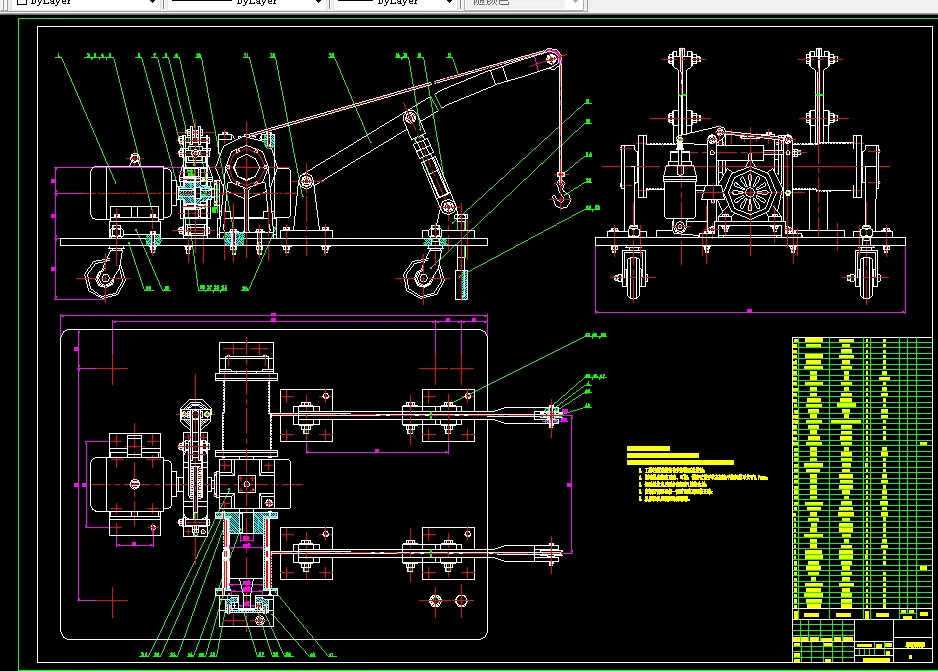The width and height of the screenshot is (938, 671).
Task: Select the yellow parts list table
Action: coord(862,478)
